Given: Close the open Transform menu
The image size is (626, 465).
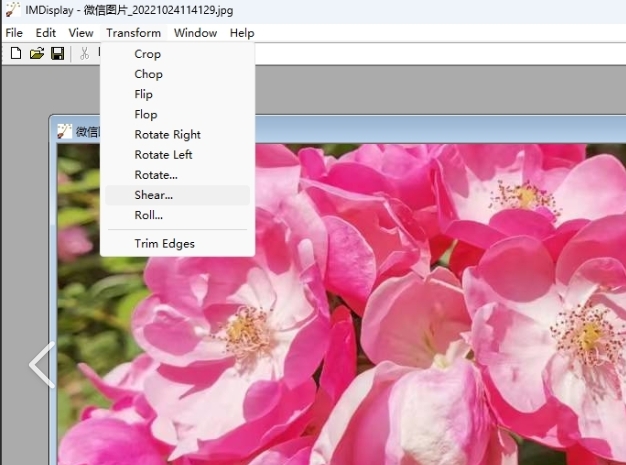Looking at the screenshot, I should (x=133, y=33).
